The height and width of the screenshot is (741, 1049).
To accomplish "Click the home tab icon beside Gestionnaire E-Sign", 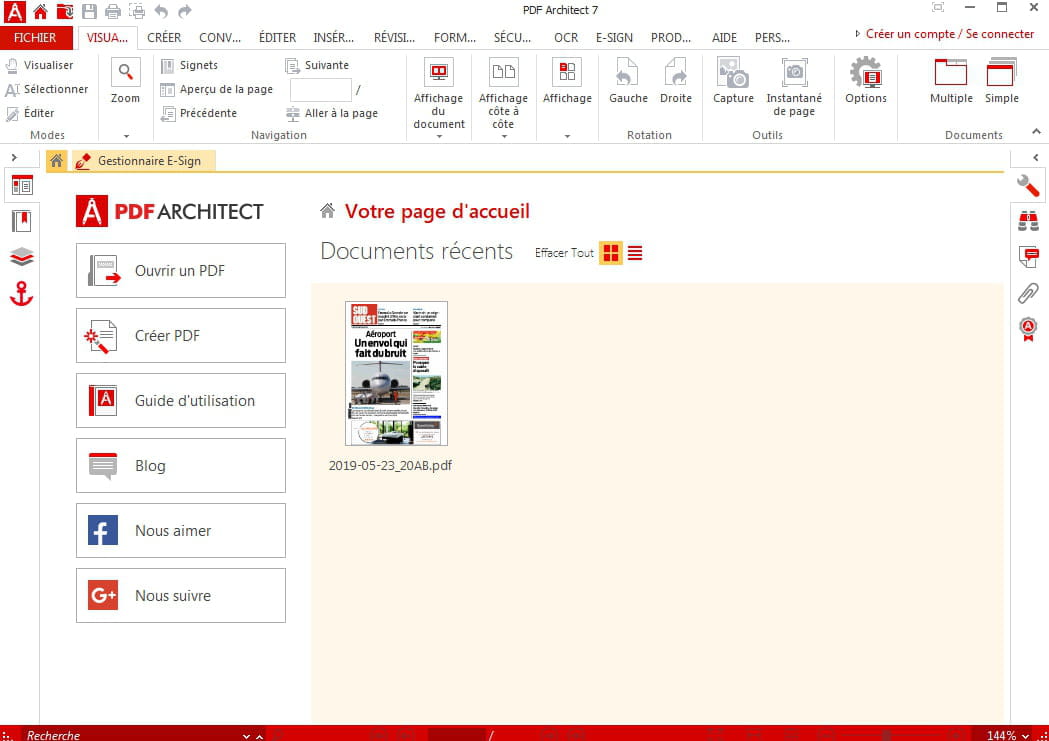I will coord(57,161).
